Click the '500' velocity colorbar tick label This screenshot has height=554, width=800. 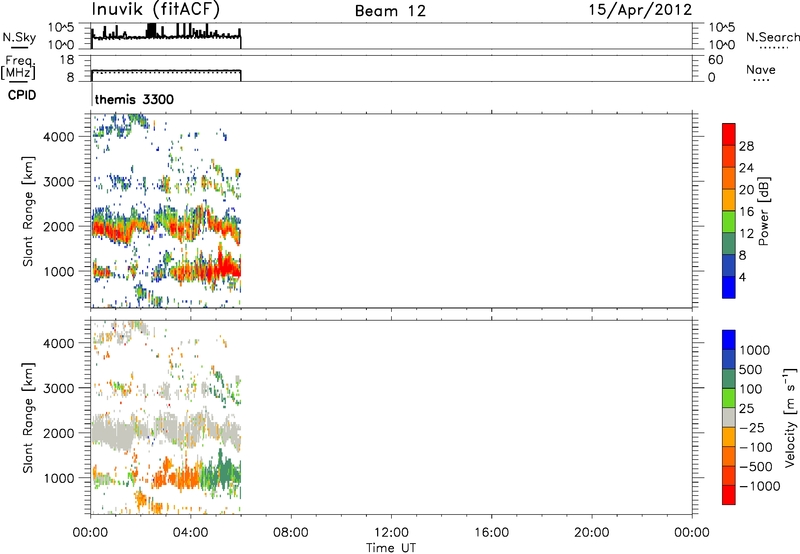(x=751, y=370)
